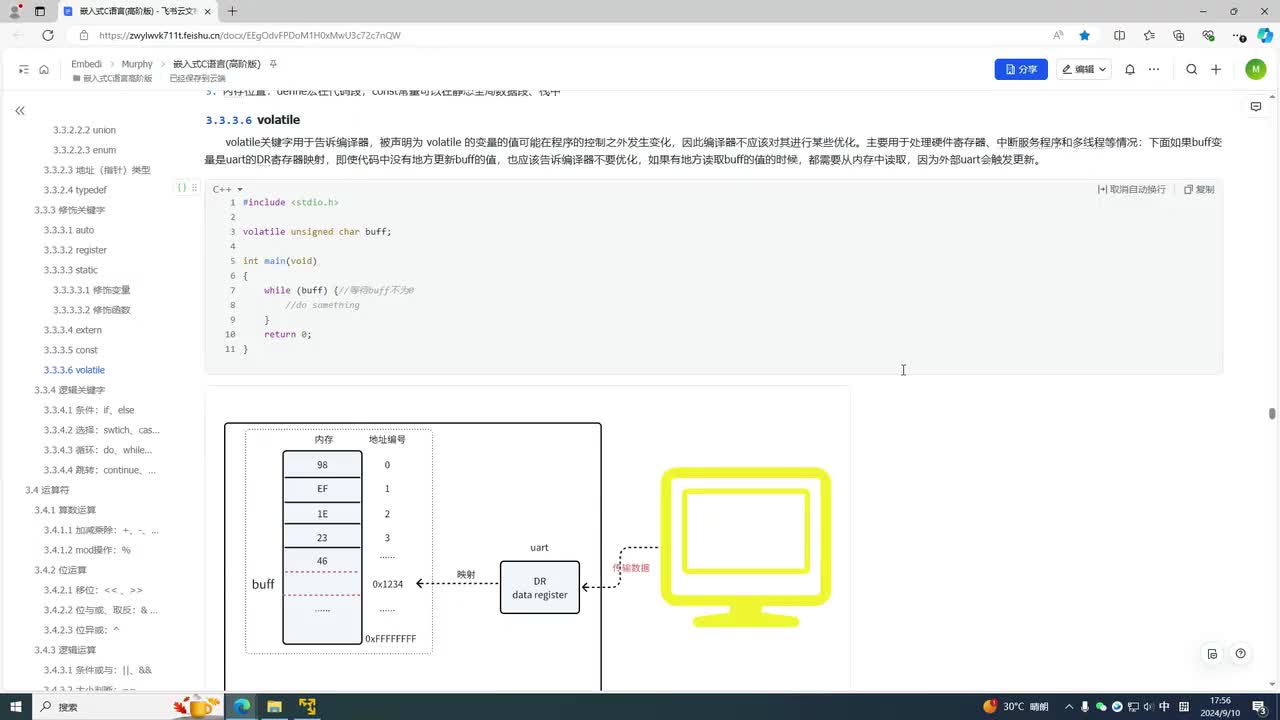Click the uart diagram image
Screen dimensions: 1280x720
[x=527, y=538]
